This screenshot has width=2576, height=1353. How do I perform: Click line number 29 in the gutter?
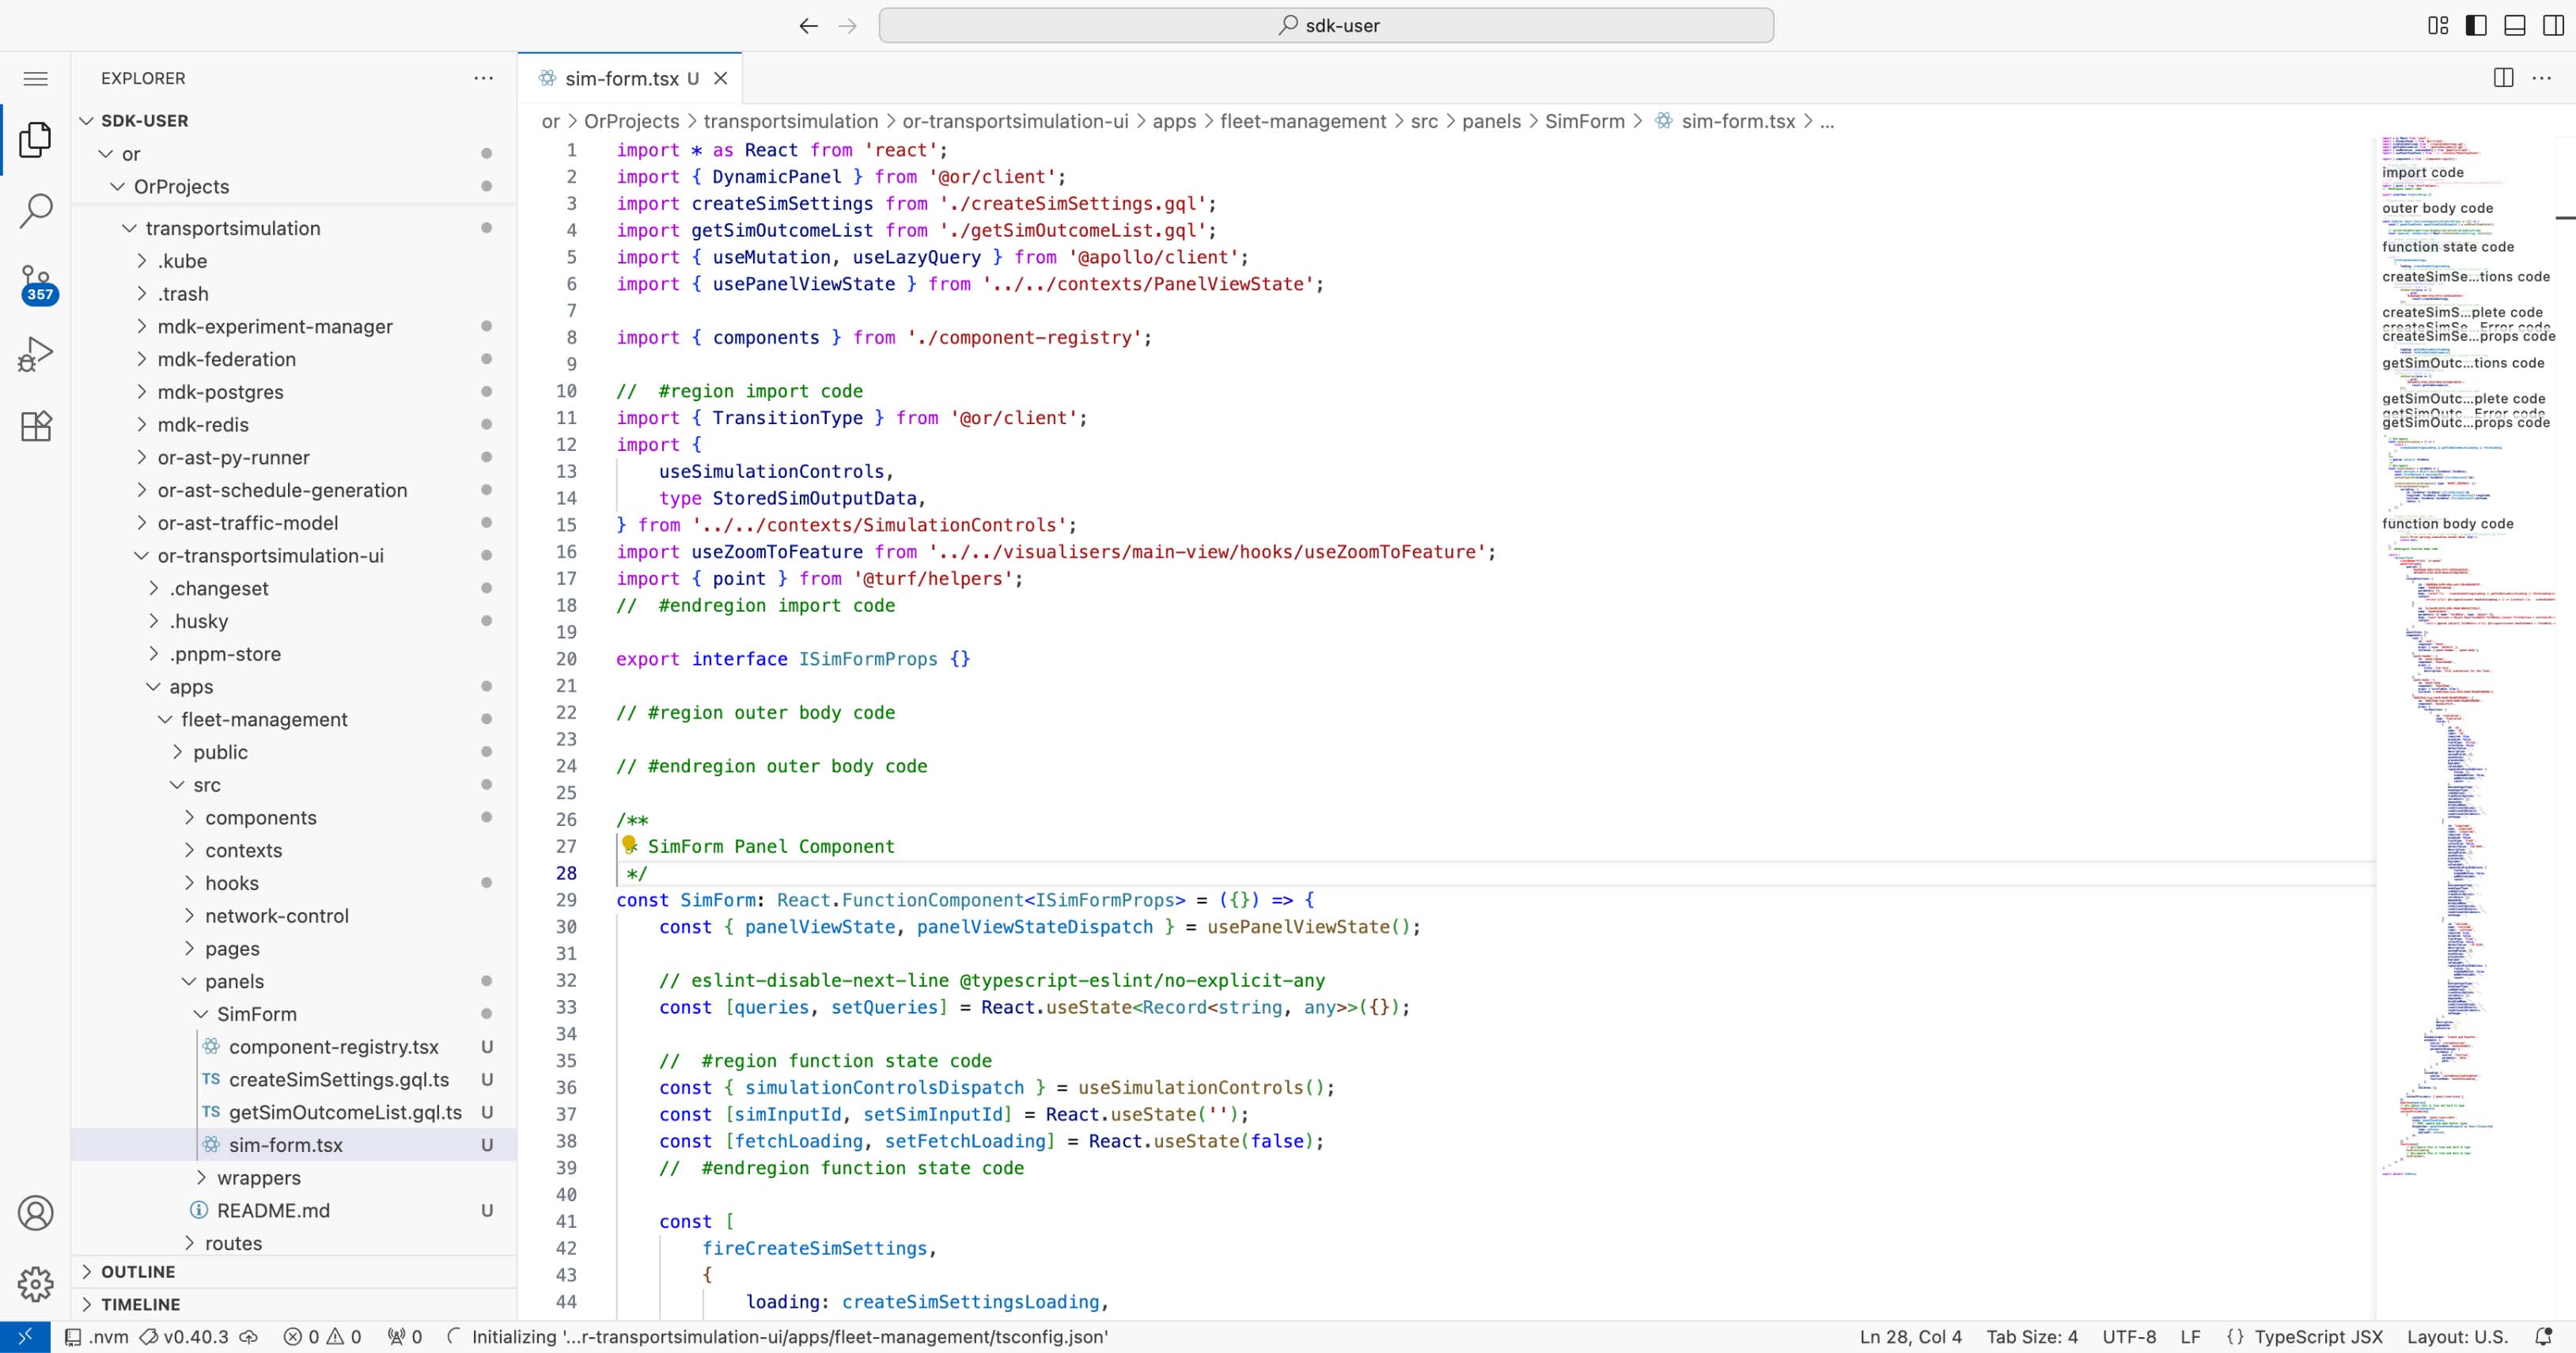(566, 900)
